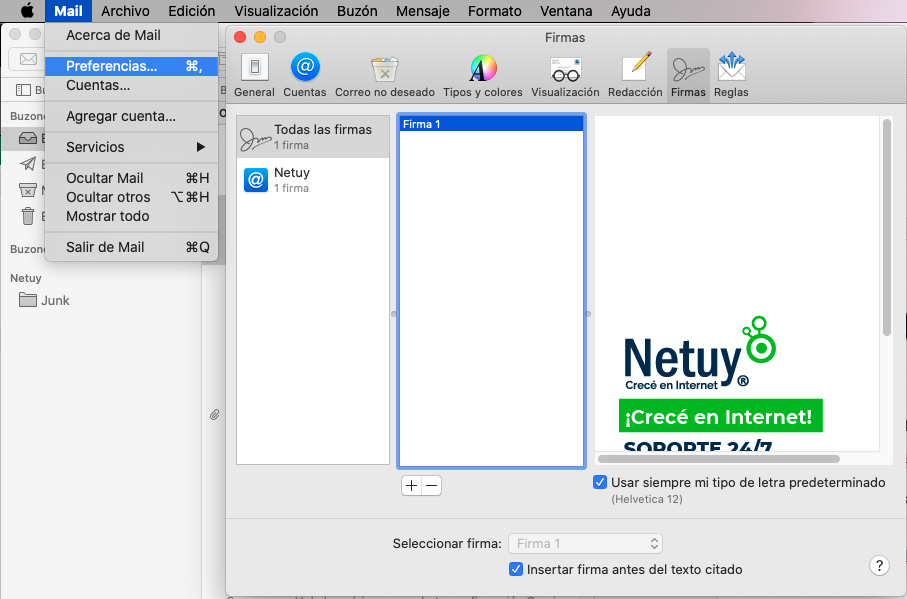Choose Agregar cuenta… menu item

131,116
